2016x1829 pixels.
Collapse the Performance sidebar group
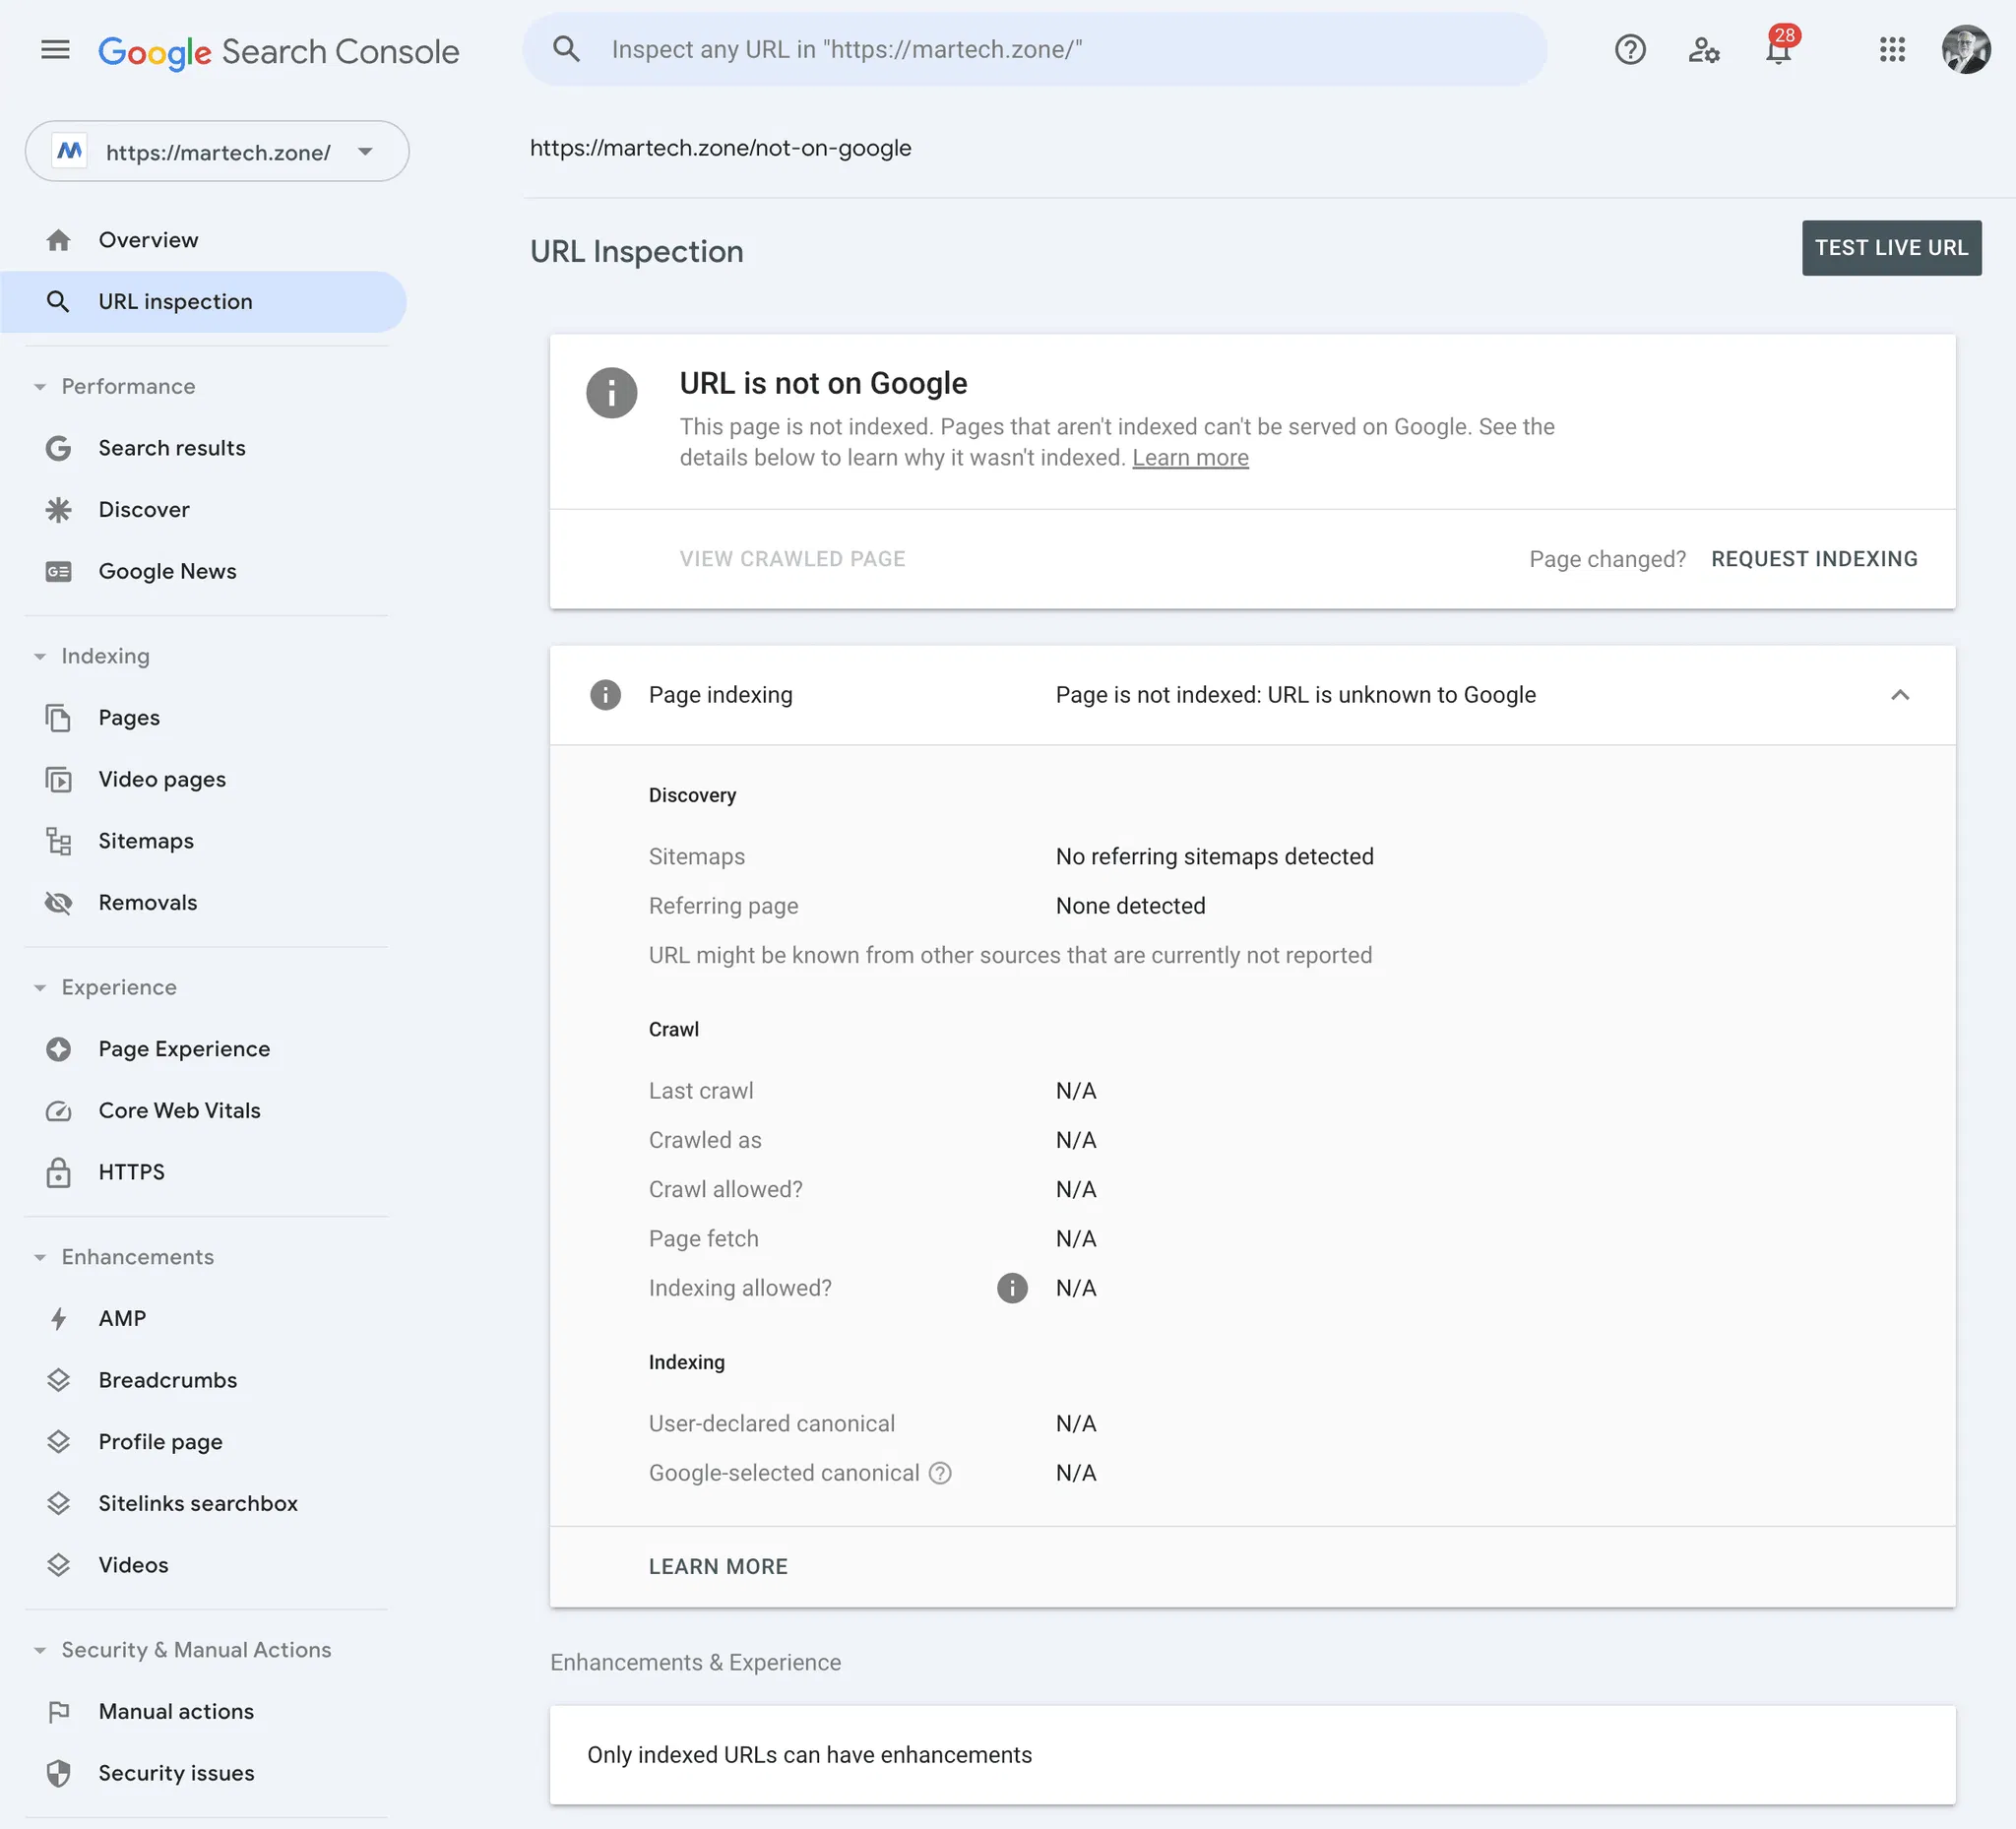tap(40, 386)
